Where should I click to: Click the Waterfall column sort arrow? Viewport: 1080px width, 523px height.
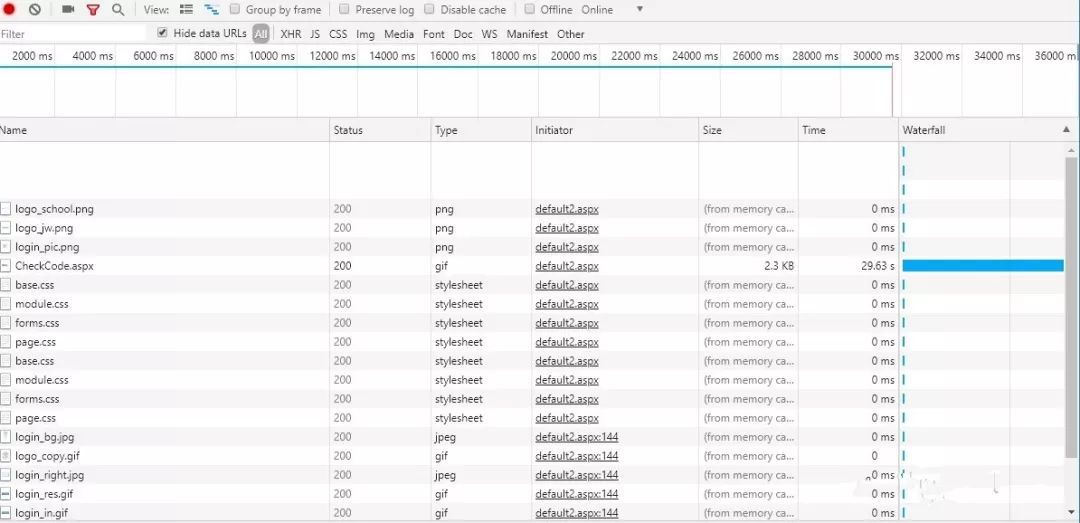(1065, 130)
